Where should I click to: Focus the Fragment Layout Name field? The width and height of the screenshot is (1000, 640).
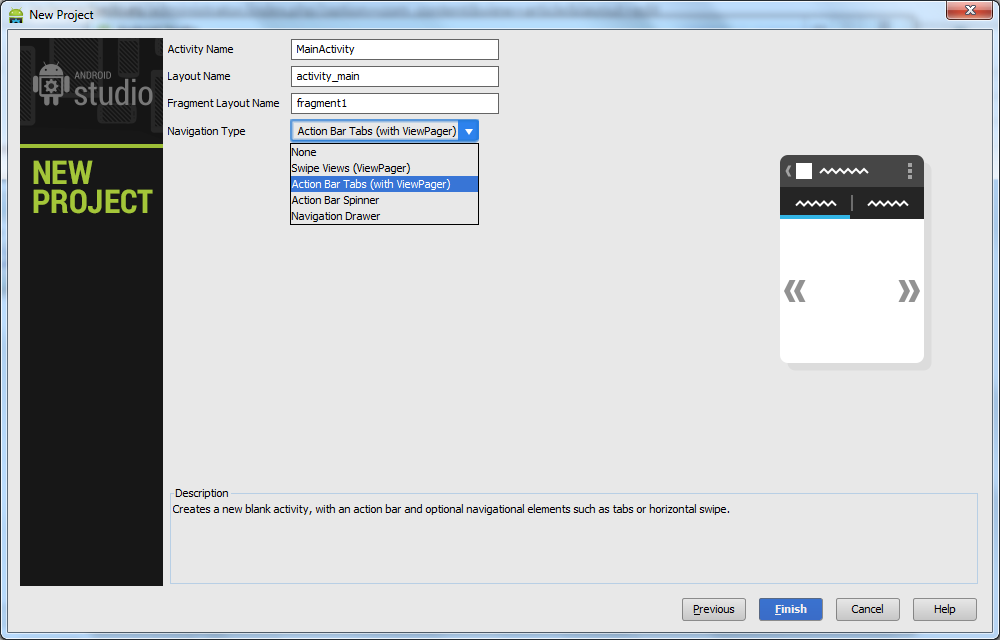(395, 103)
